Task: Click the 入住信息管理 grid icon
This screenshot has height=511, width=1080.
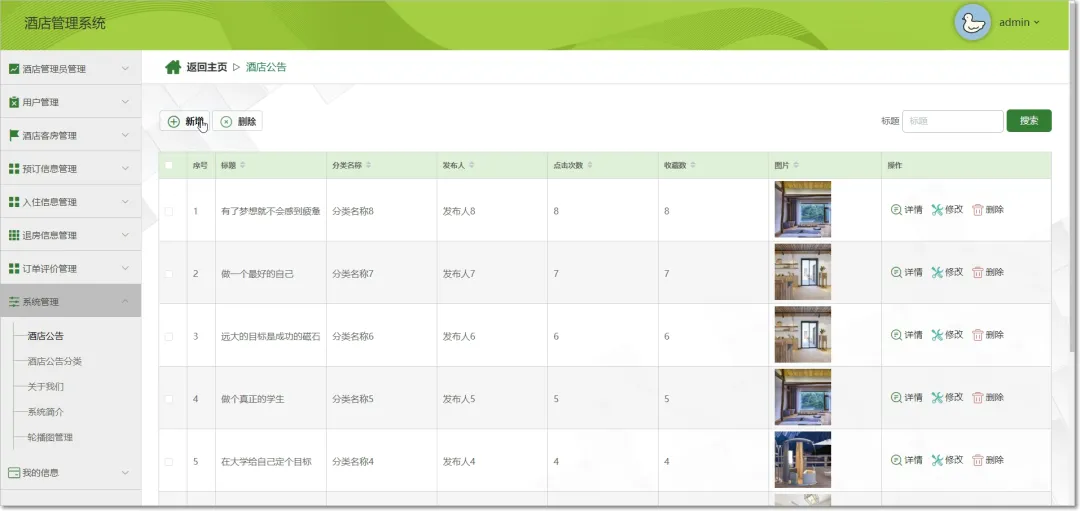Action: [14, 202]
